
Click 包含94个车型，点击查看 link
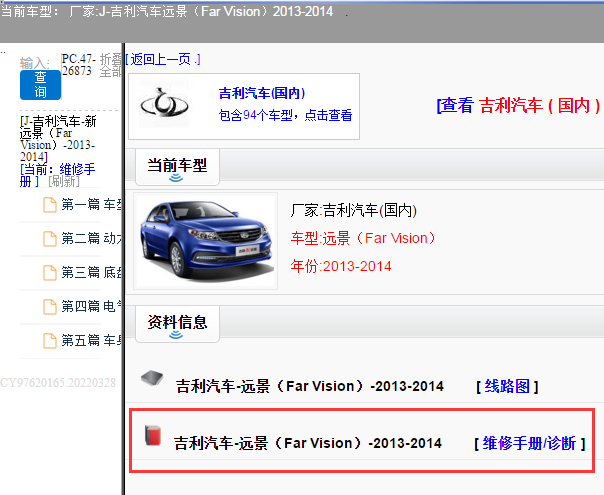(x=285, y=115)
